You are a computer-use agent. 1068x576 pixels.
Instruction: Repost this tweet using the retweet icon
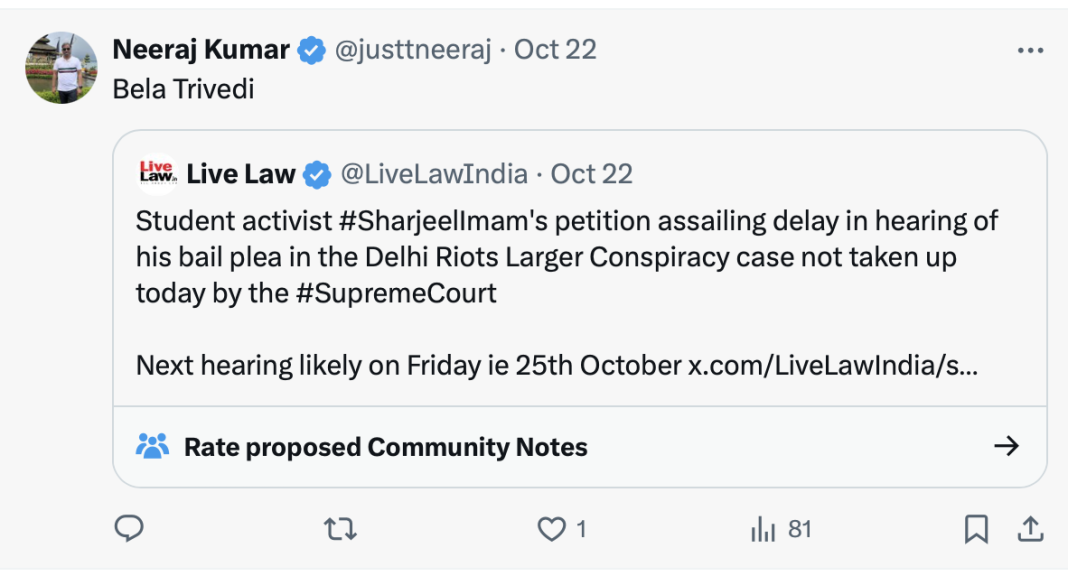point(340,529)
